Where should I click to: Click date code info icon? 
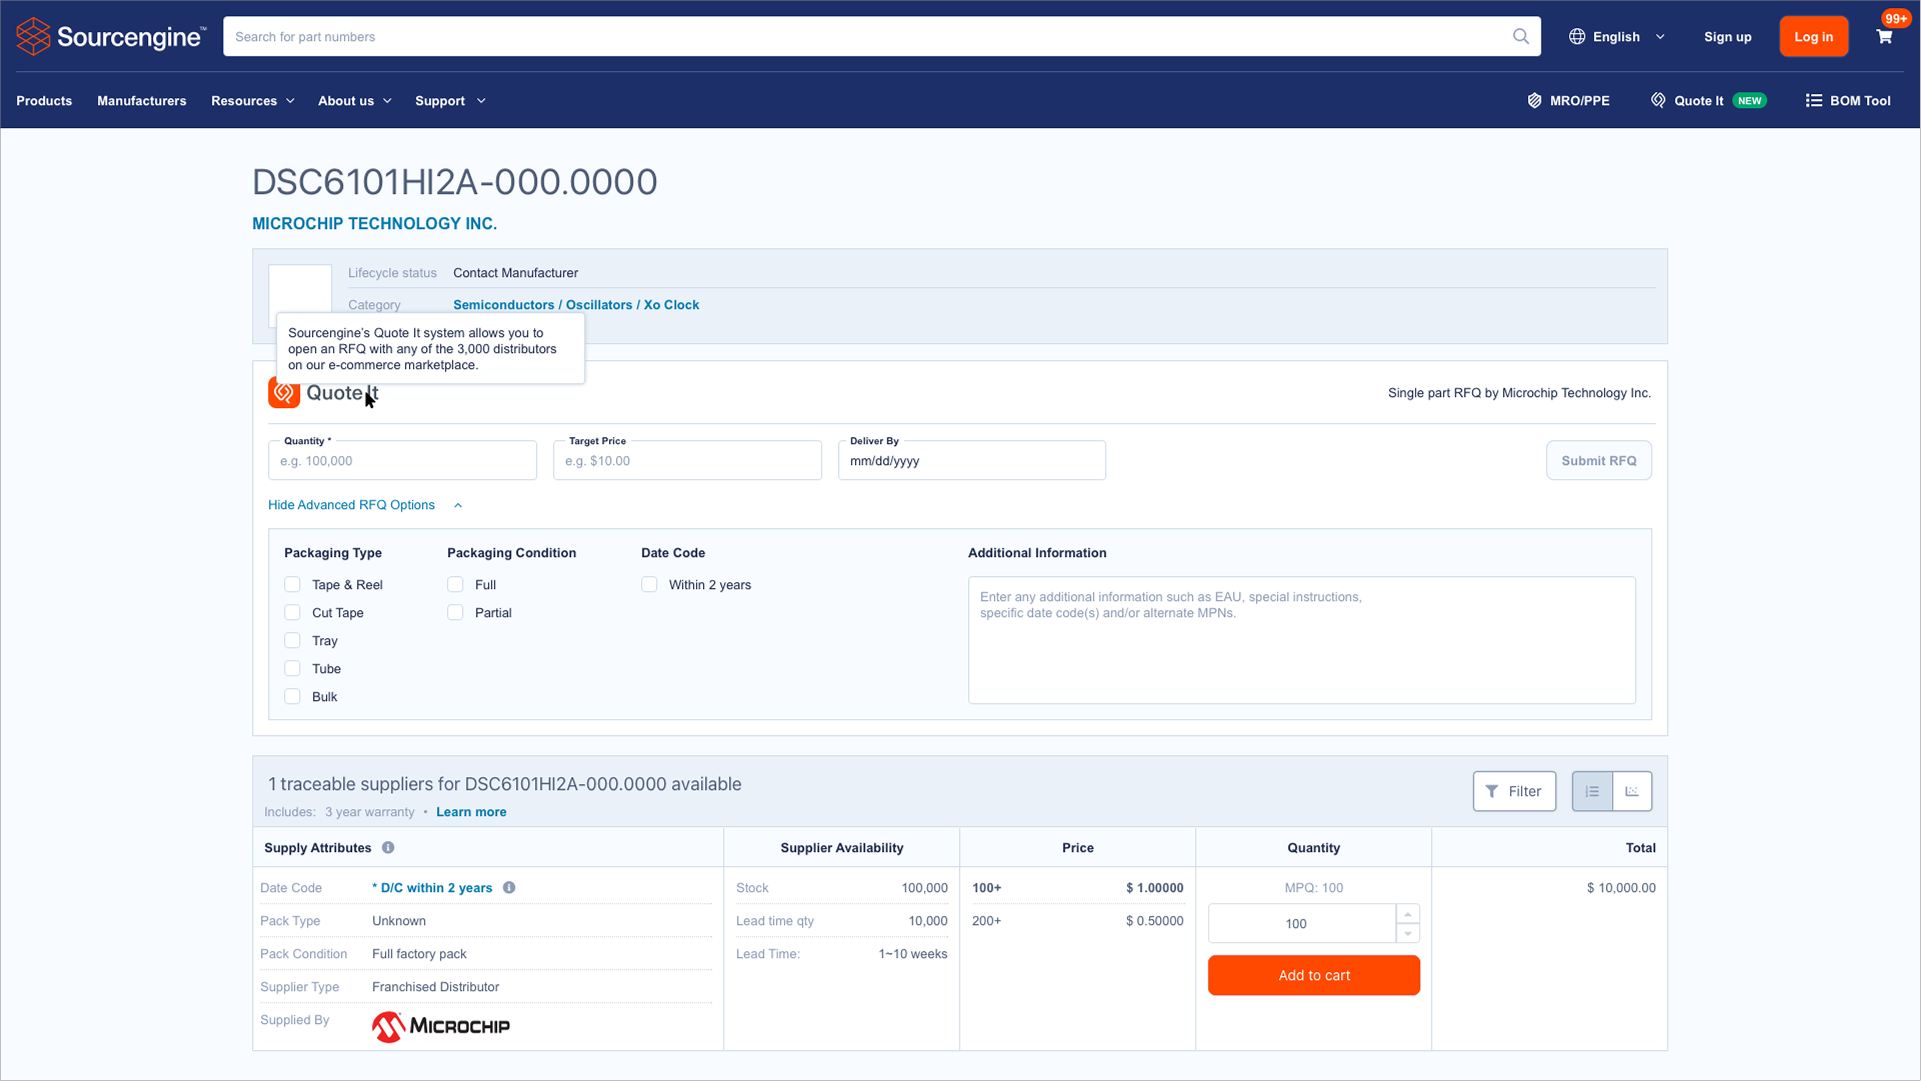[509, 888]
